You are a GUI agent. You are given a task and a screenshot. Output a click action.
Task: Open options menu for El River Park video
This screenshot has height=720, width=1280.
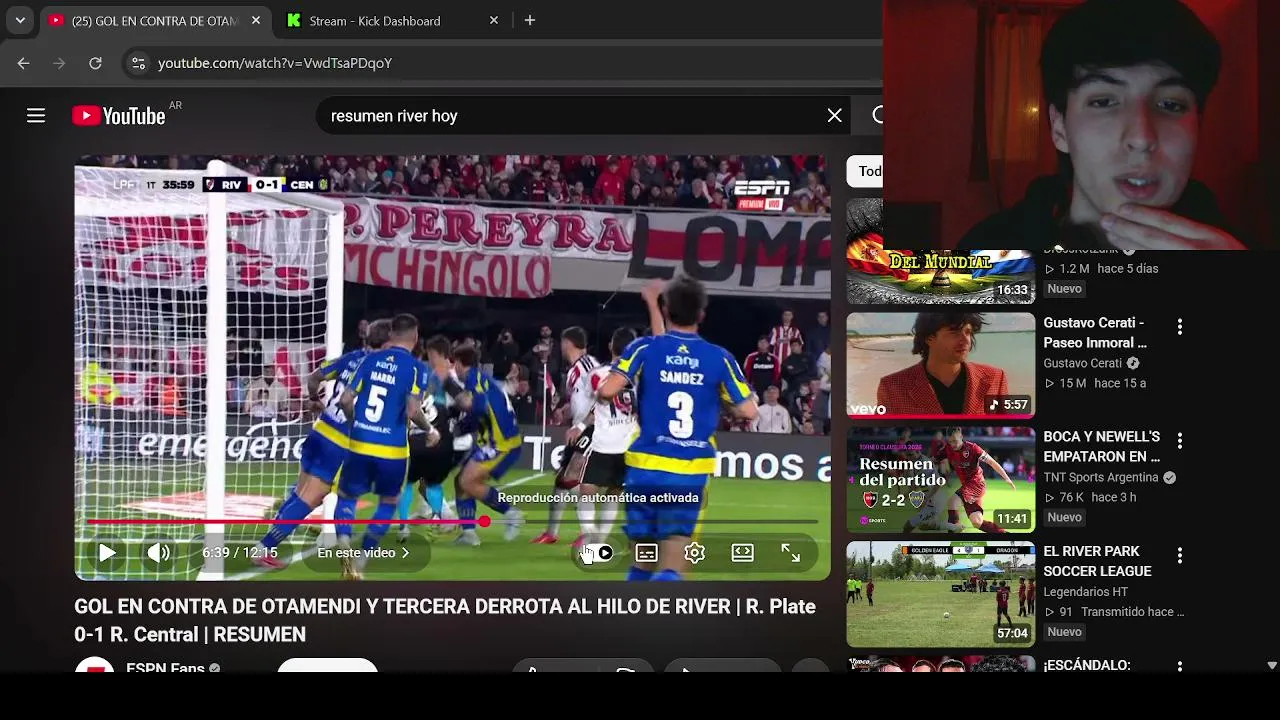(1180, 555)
